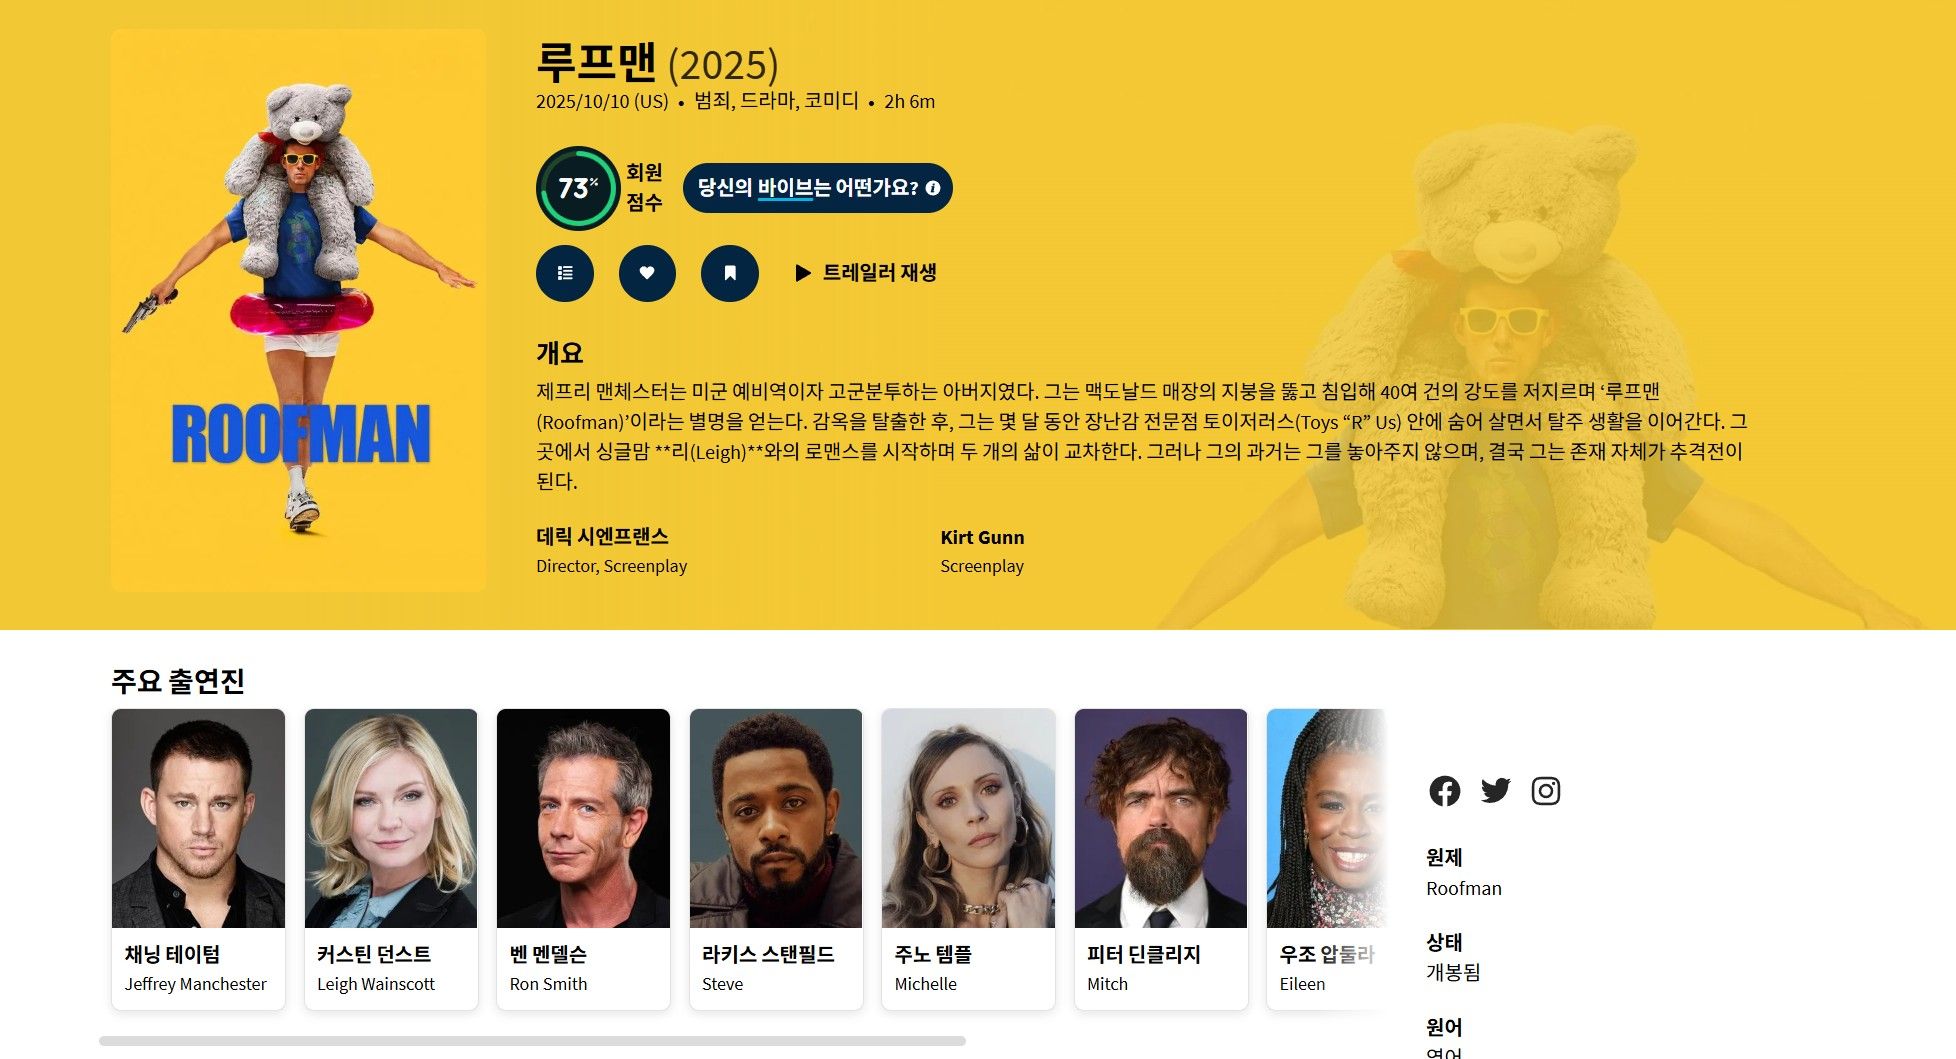Click the add to list icon
The height and width of the screenshot is (1059, 1956).
coord(565,273)
